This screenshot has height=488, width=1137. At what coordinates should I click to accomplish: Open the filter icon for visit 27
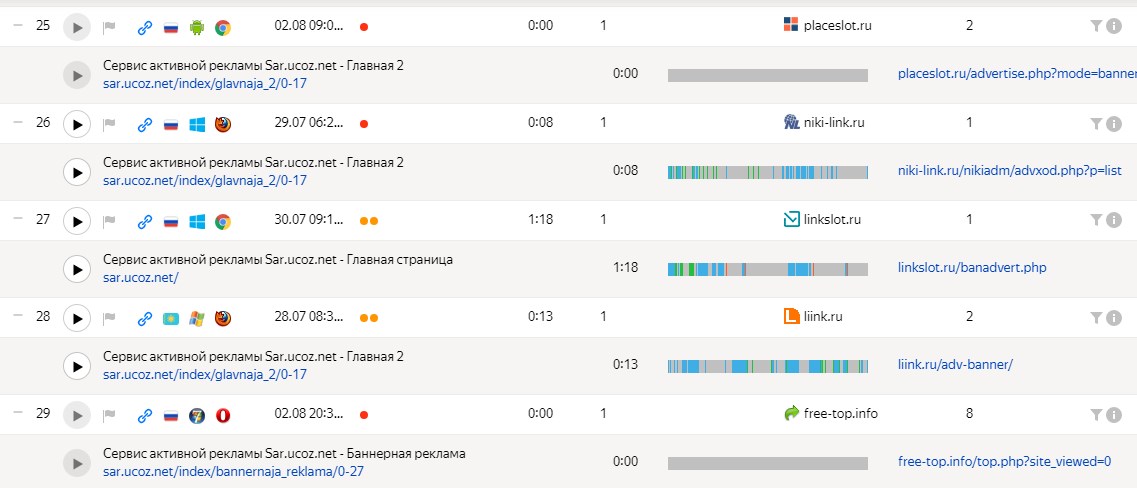click(x=1096, y=220)
